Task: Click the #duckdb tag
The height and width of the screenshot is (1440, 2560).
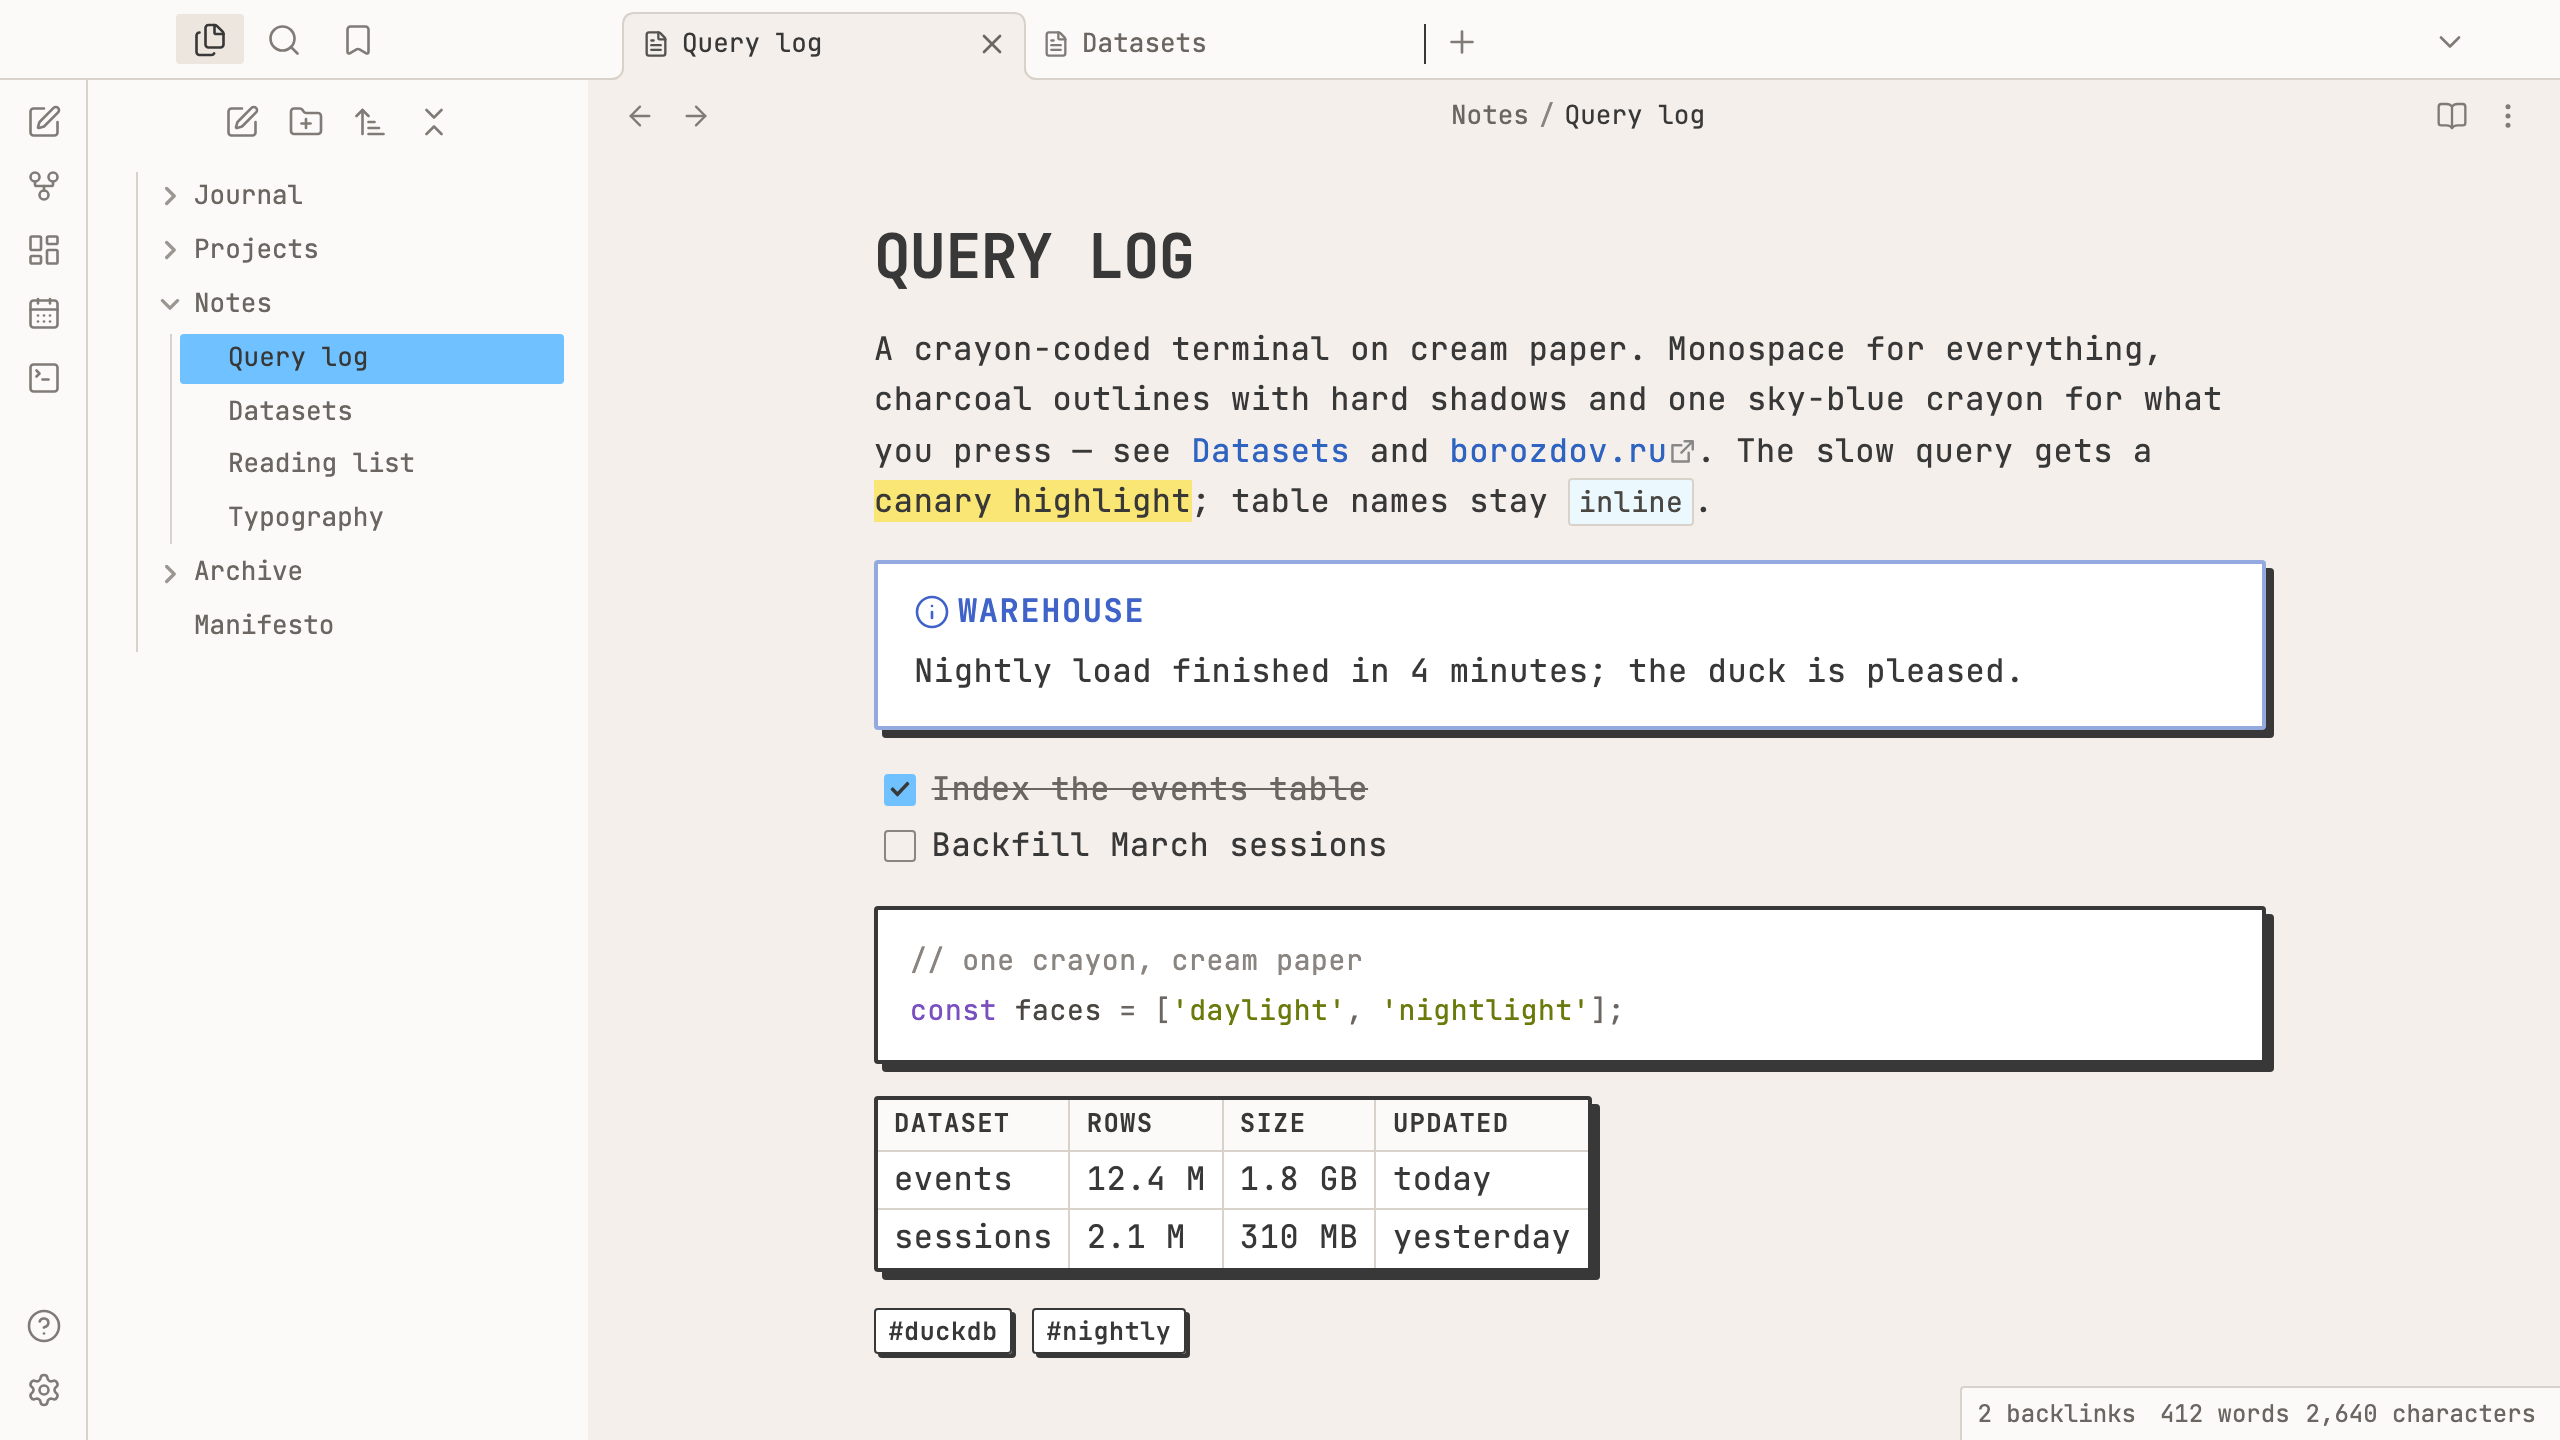Action: click(x=943, y=1331)
